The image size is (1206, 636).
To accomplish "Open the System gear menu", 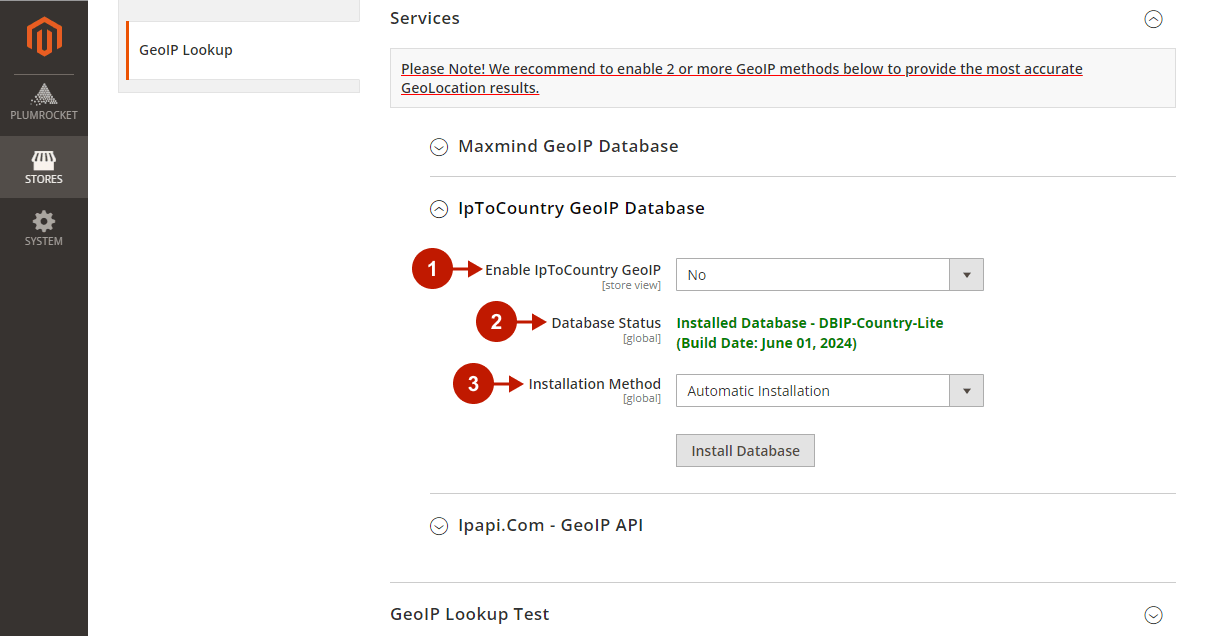I will click(x=44, y=229).
